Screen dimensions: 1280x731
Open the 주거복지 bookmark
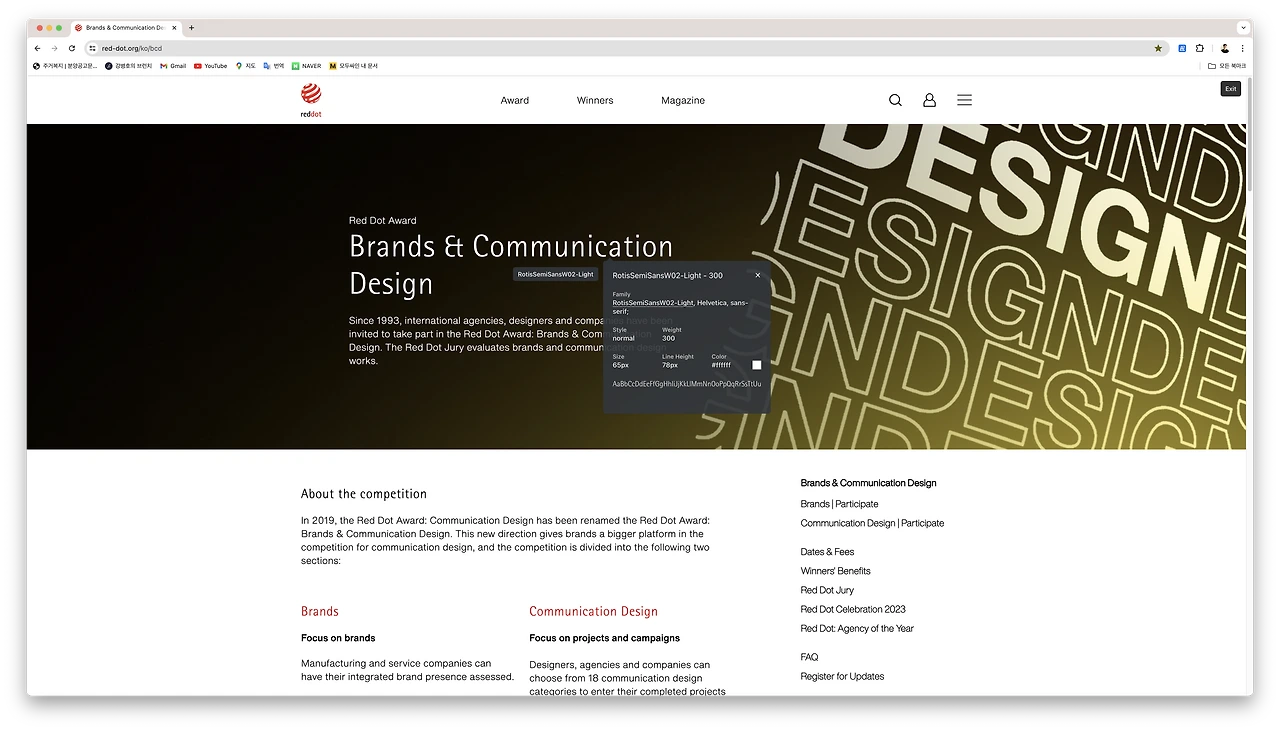pos(65,66)
